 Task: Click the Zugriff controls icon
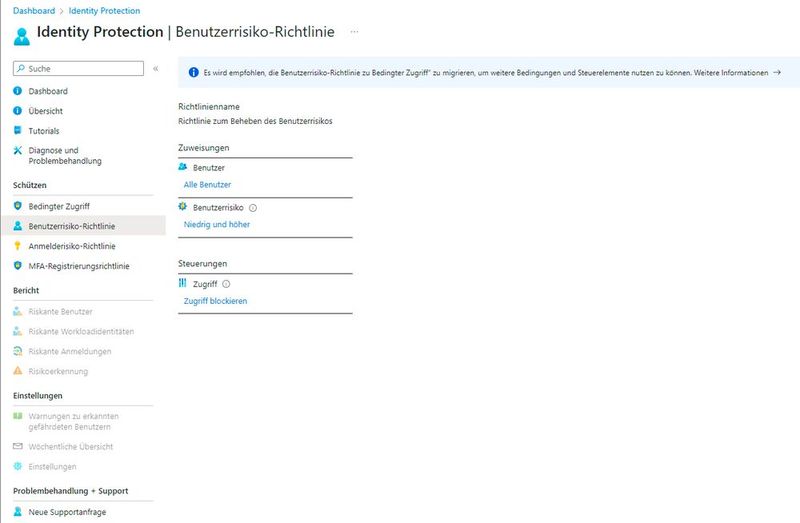pos(183,283)
